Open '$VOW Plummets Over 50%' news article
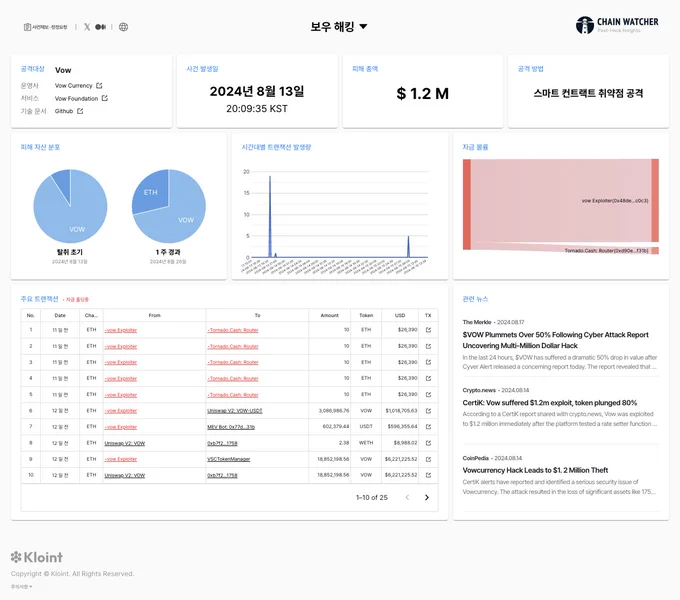680x600 pixels. click(x=555, y=340)
